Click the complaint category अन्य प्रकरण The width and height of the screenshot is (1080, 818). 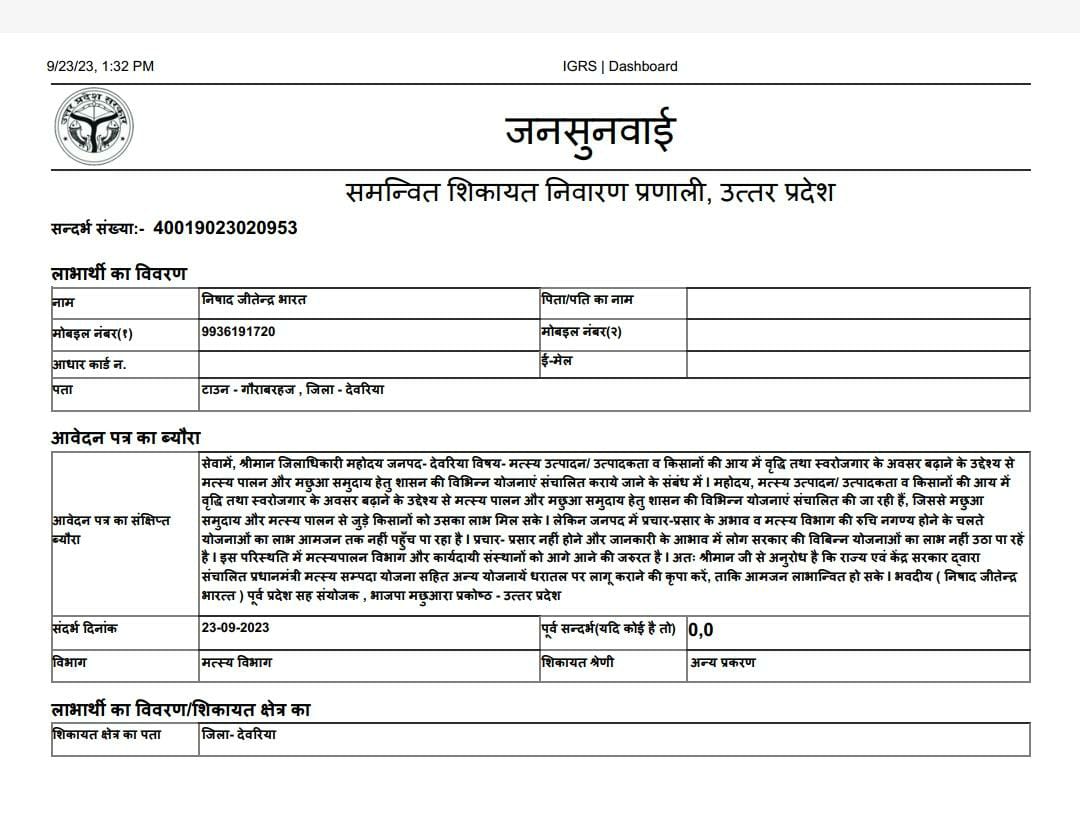click(723, 662)
